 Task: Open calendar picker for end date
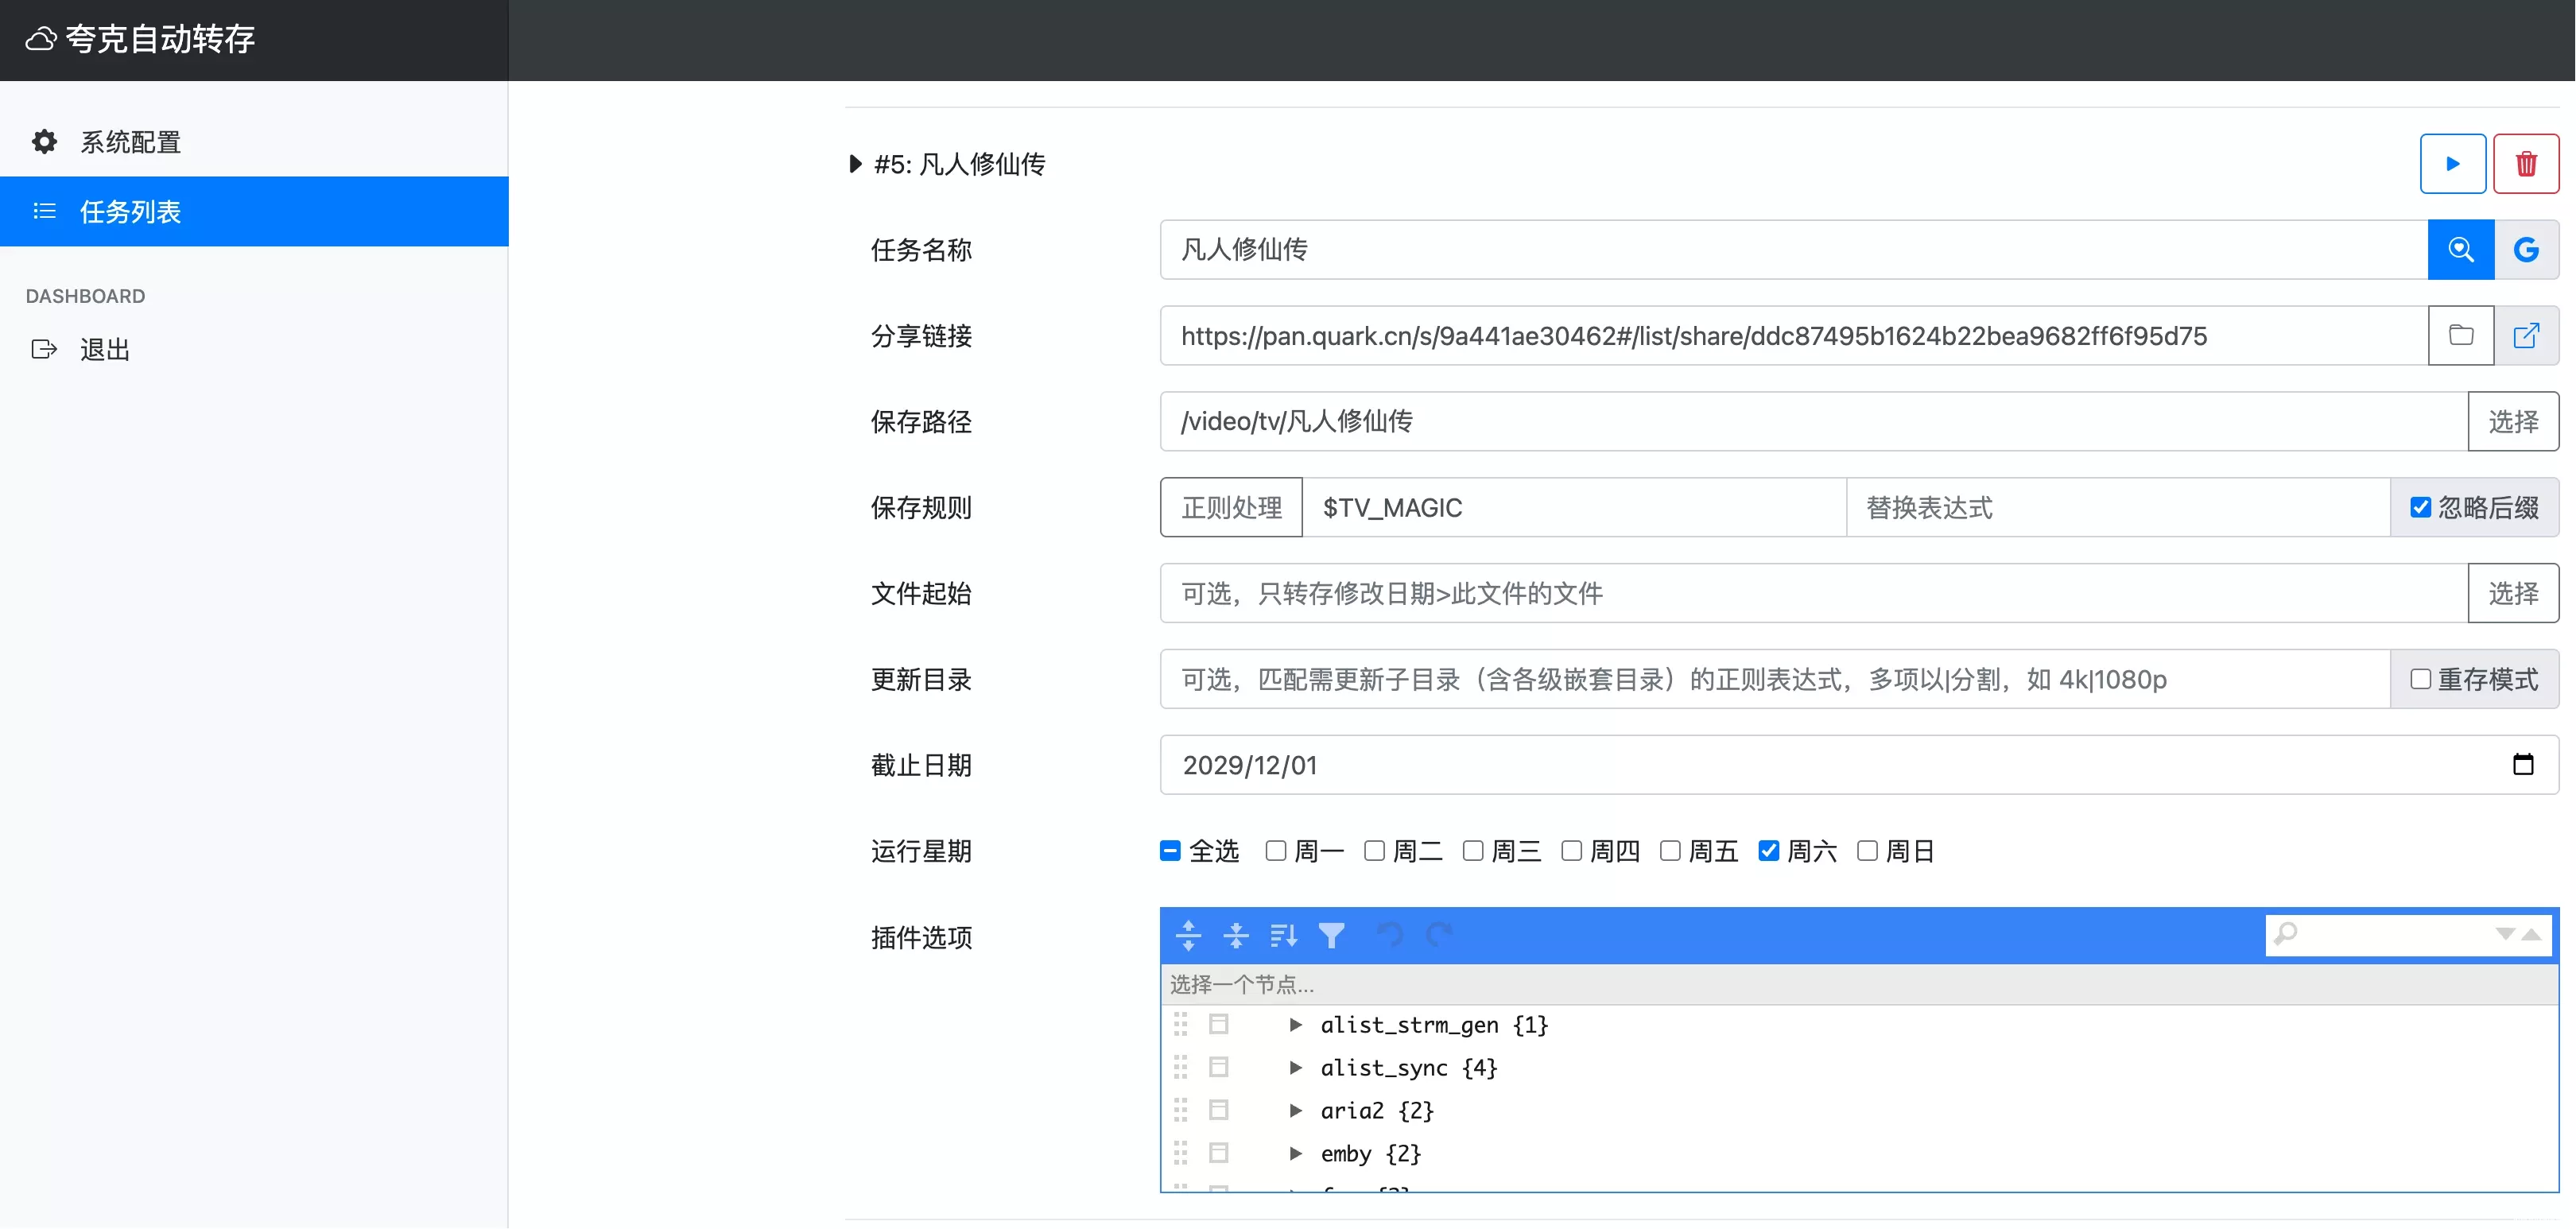2523,765
